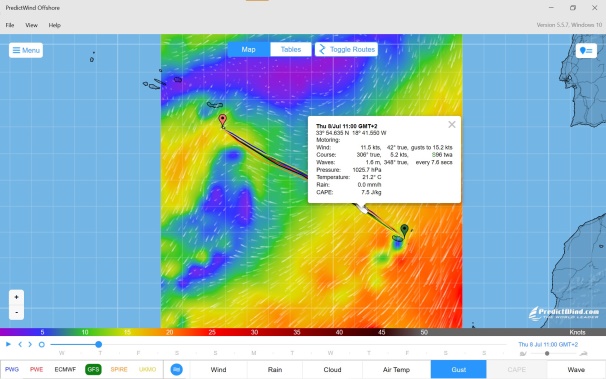
Task: Click the red route start pin
Action: point(223,120)
